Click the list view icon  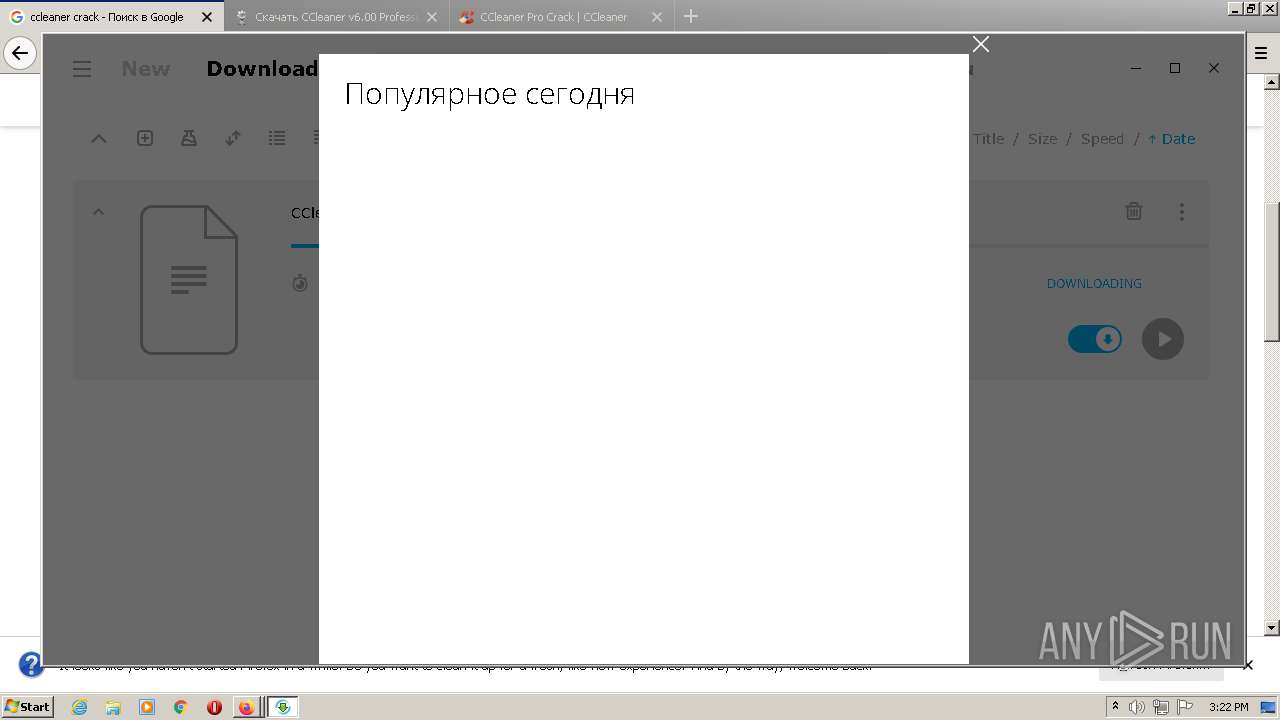coord(277,138)
